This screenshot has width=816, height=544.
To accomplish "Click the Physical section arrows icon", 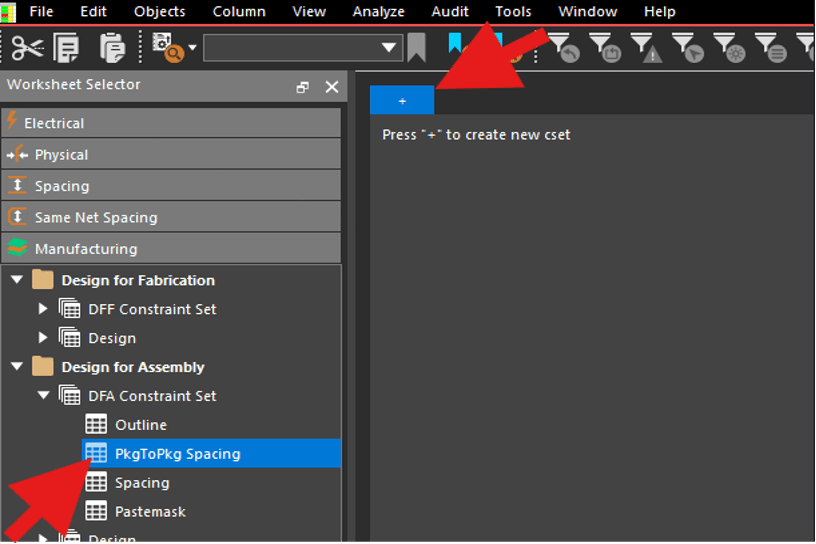I will point(17,154).
